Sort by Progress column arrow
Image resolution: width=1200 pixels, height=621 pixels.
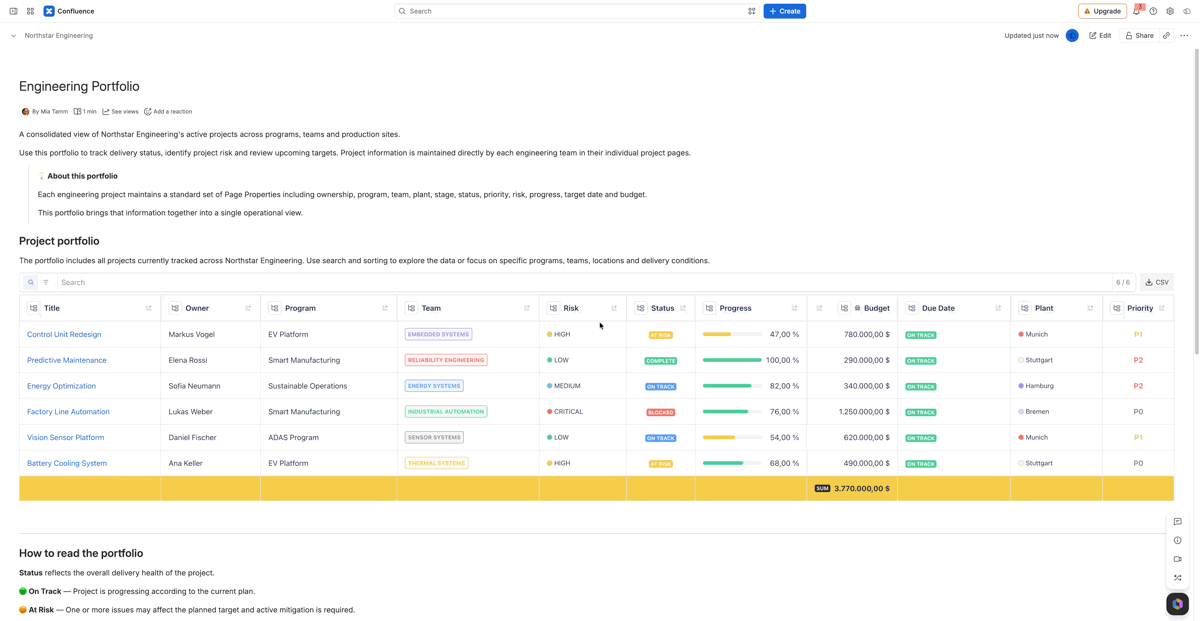coord(795,308)
